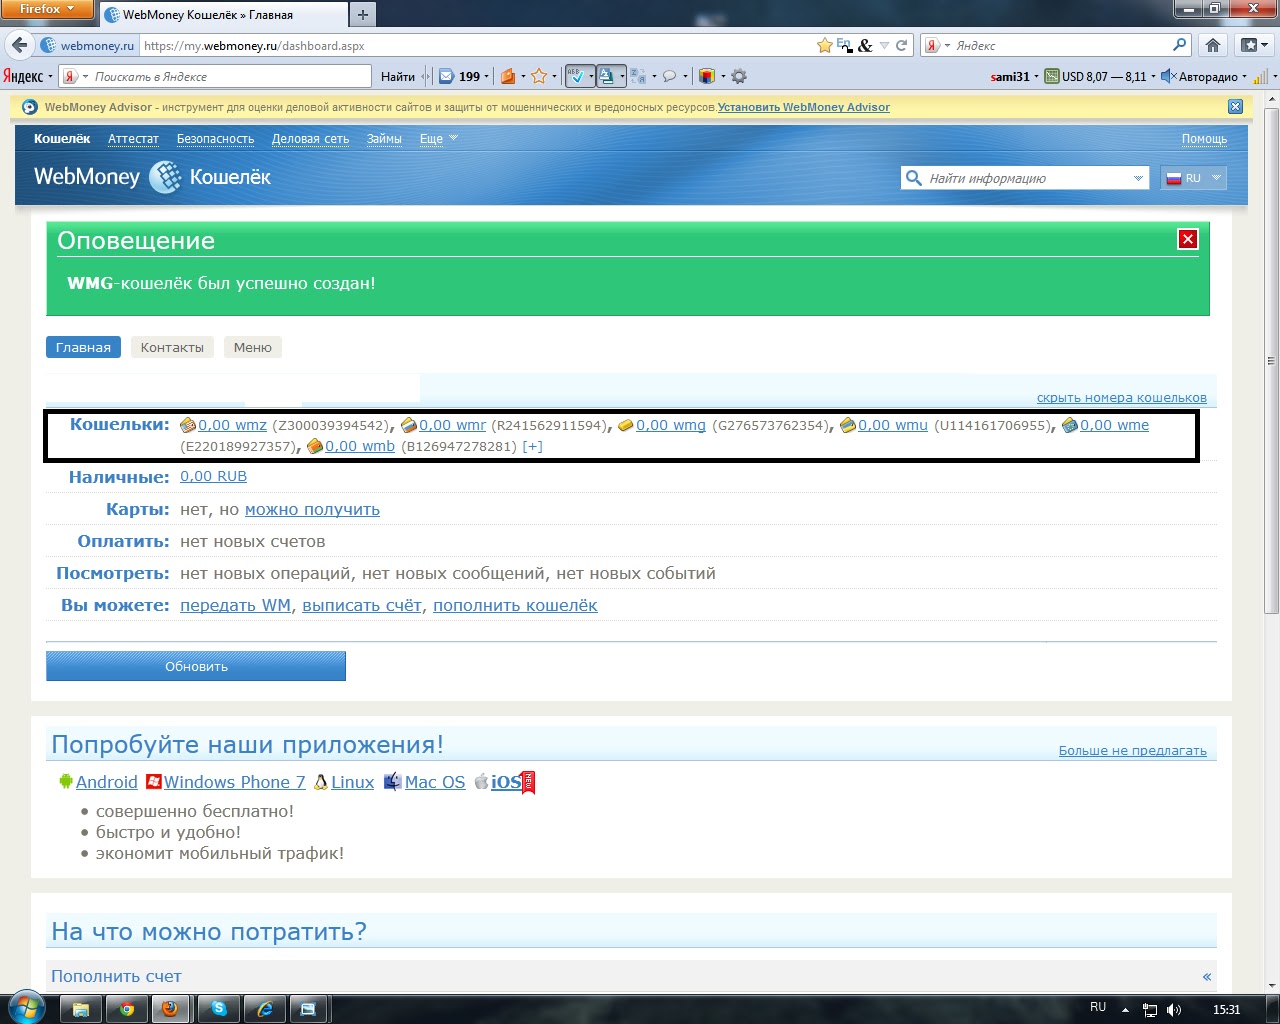
Task: Click the пополнить кошелёк link
Action: tap(515, 605)
